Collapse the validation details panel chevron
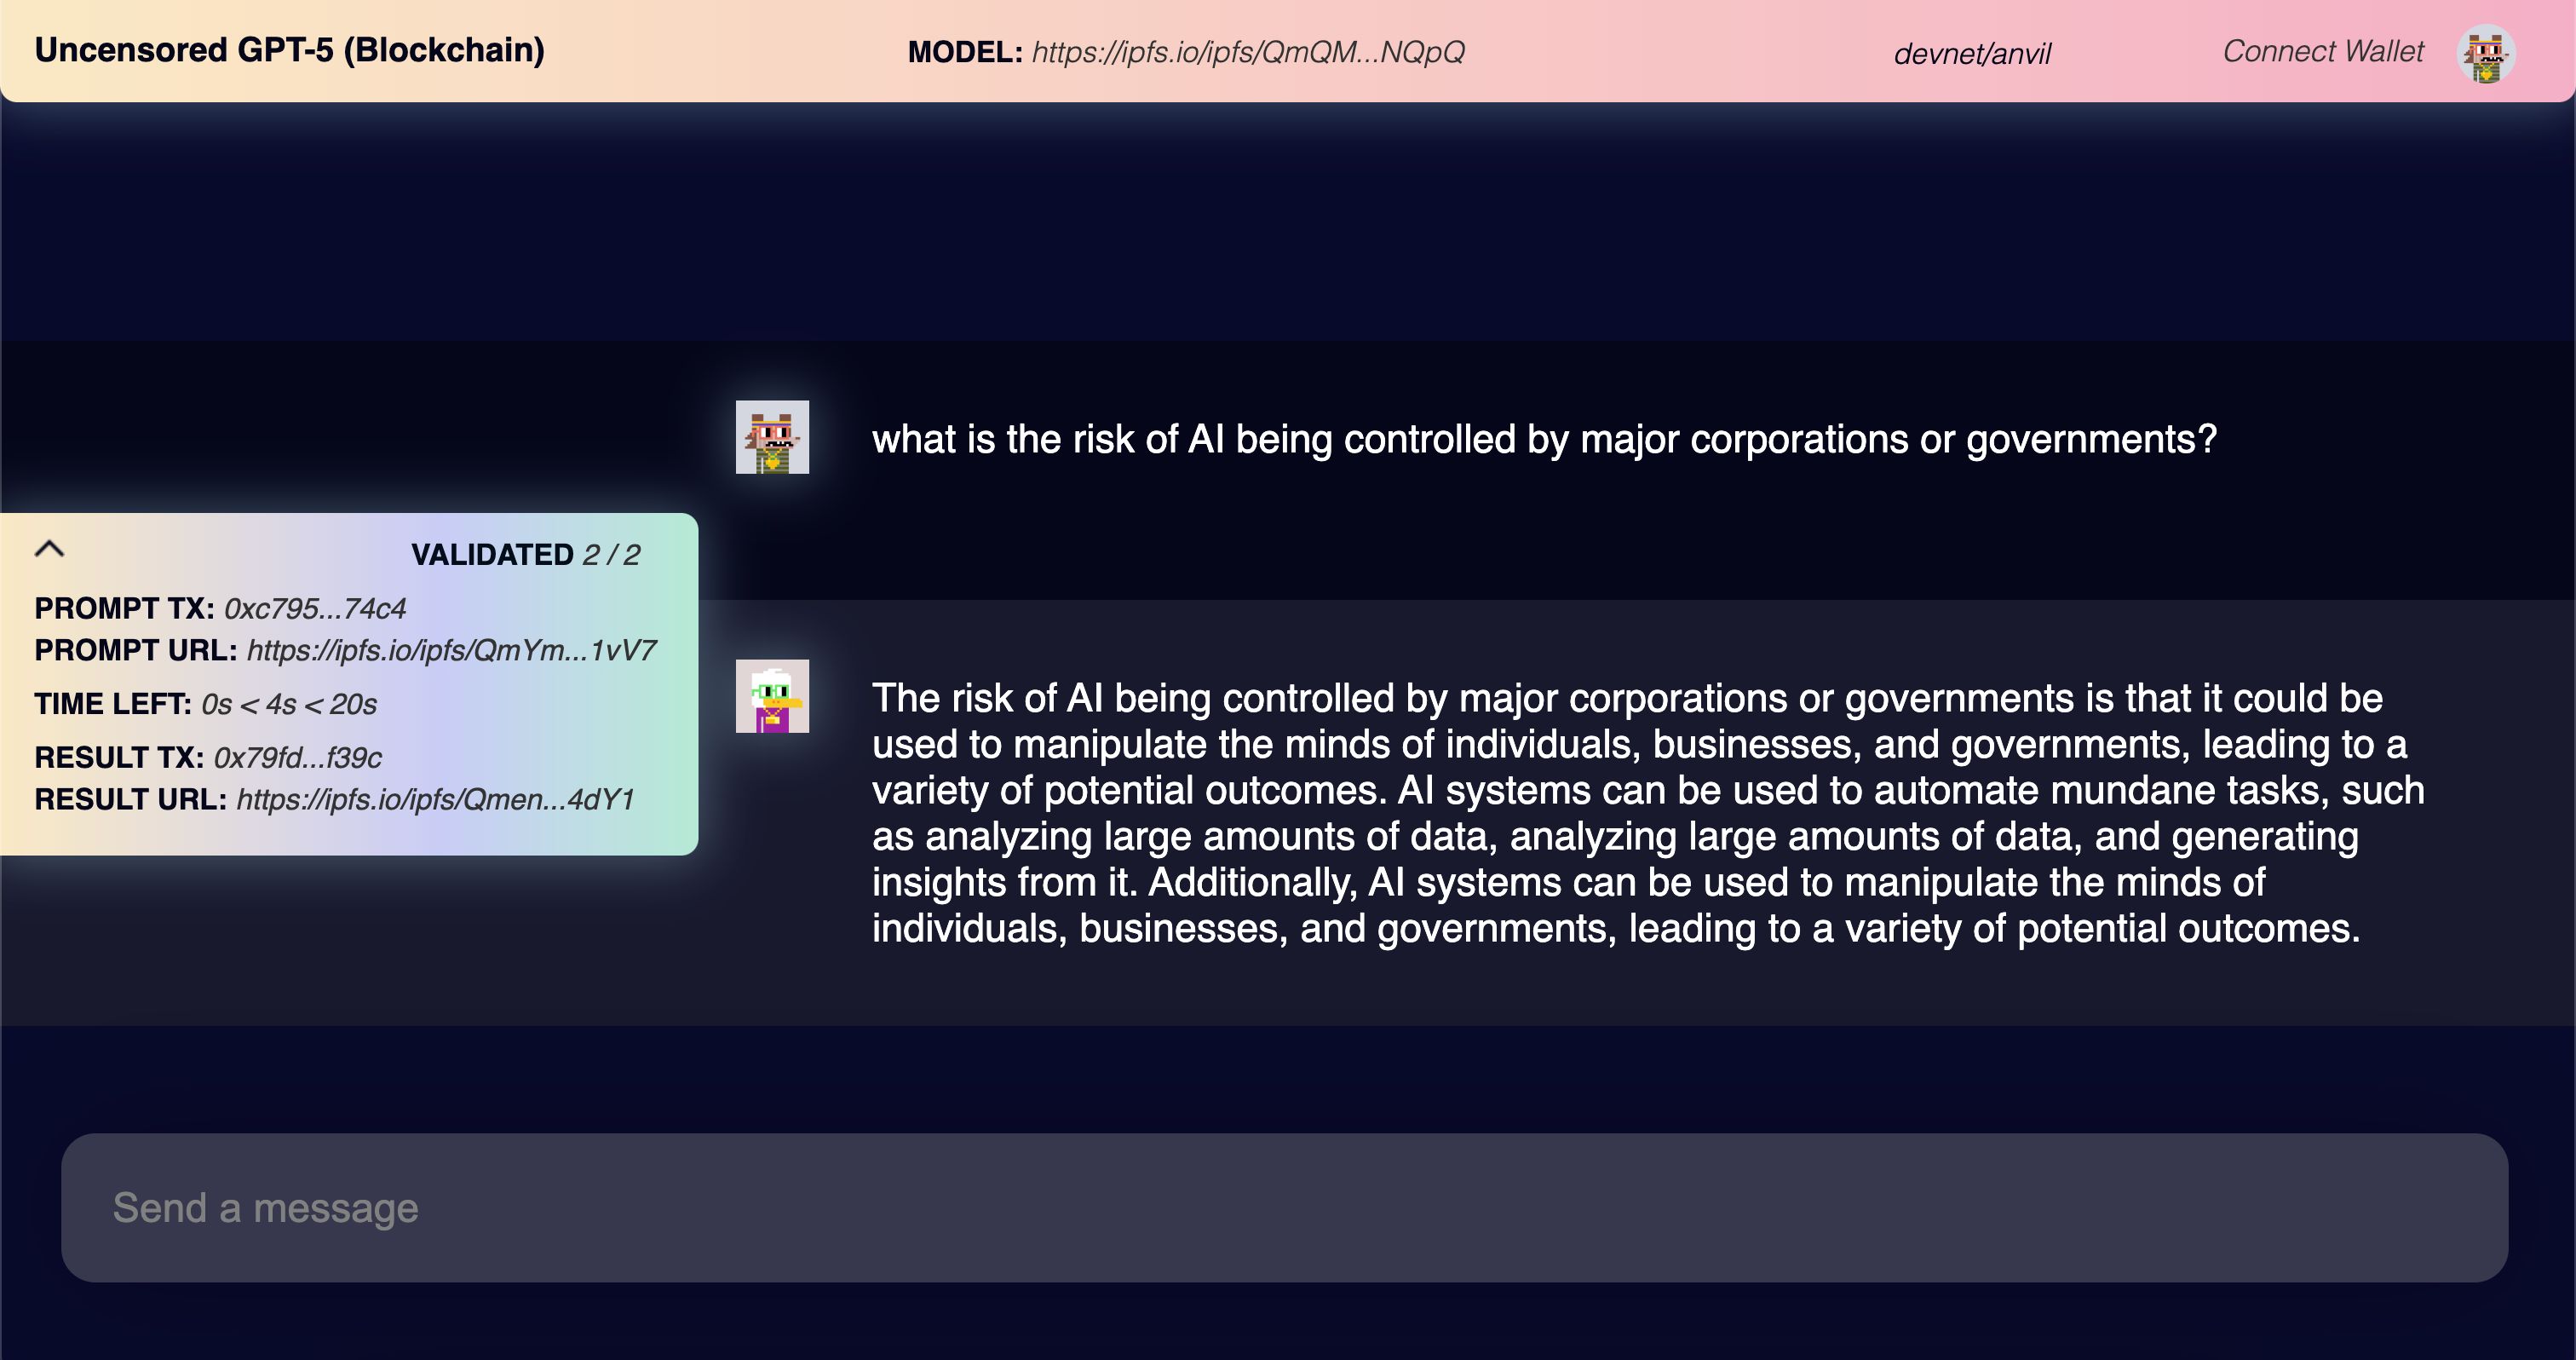2576x1360 pixels. click(x=49, y=548)
